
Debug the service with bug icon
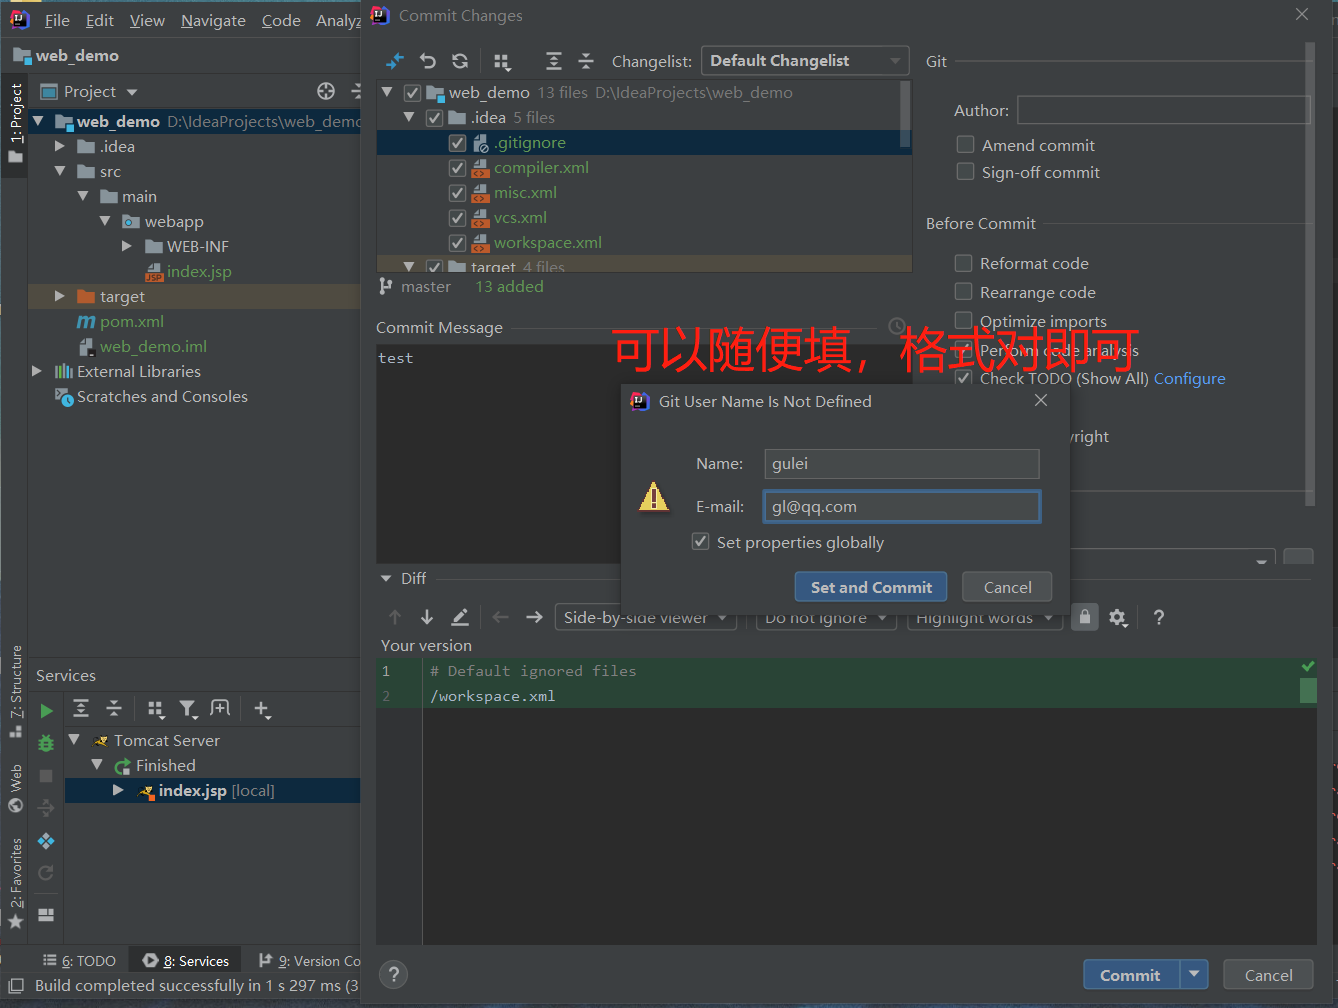tap(46, 743)
